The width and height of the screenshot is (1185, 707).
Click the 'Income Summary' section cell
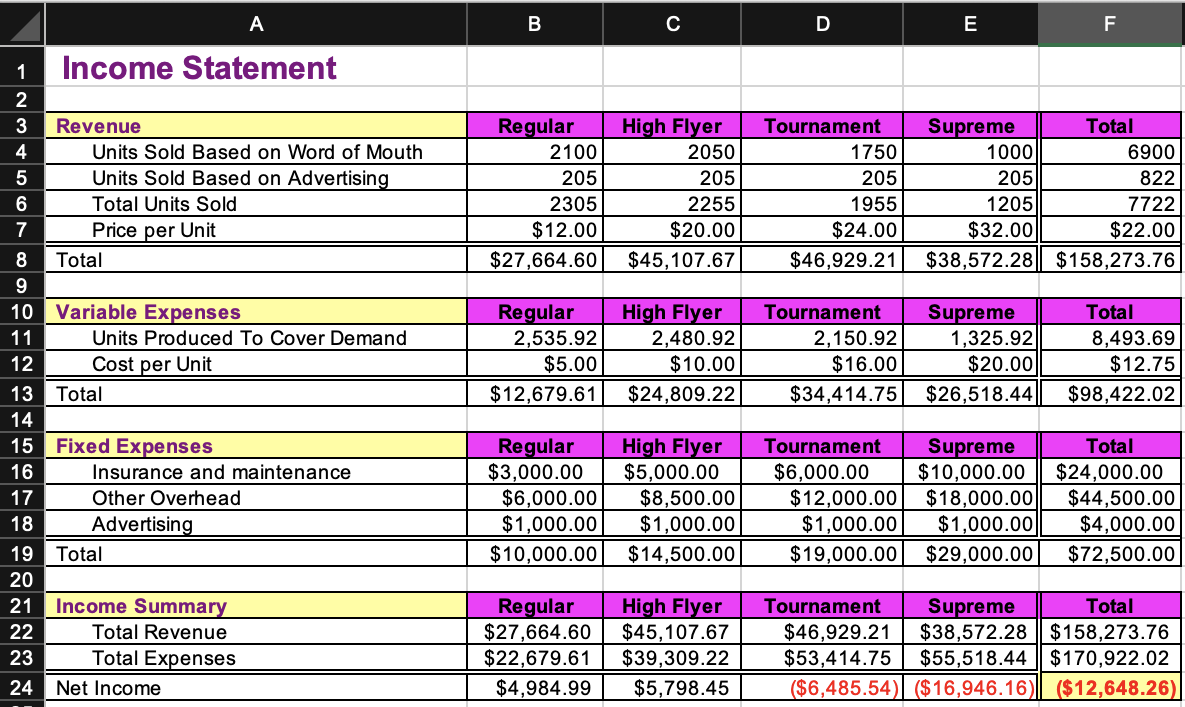coord(256,606)
